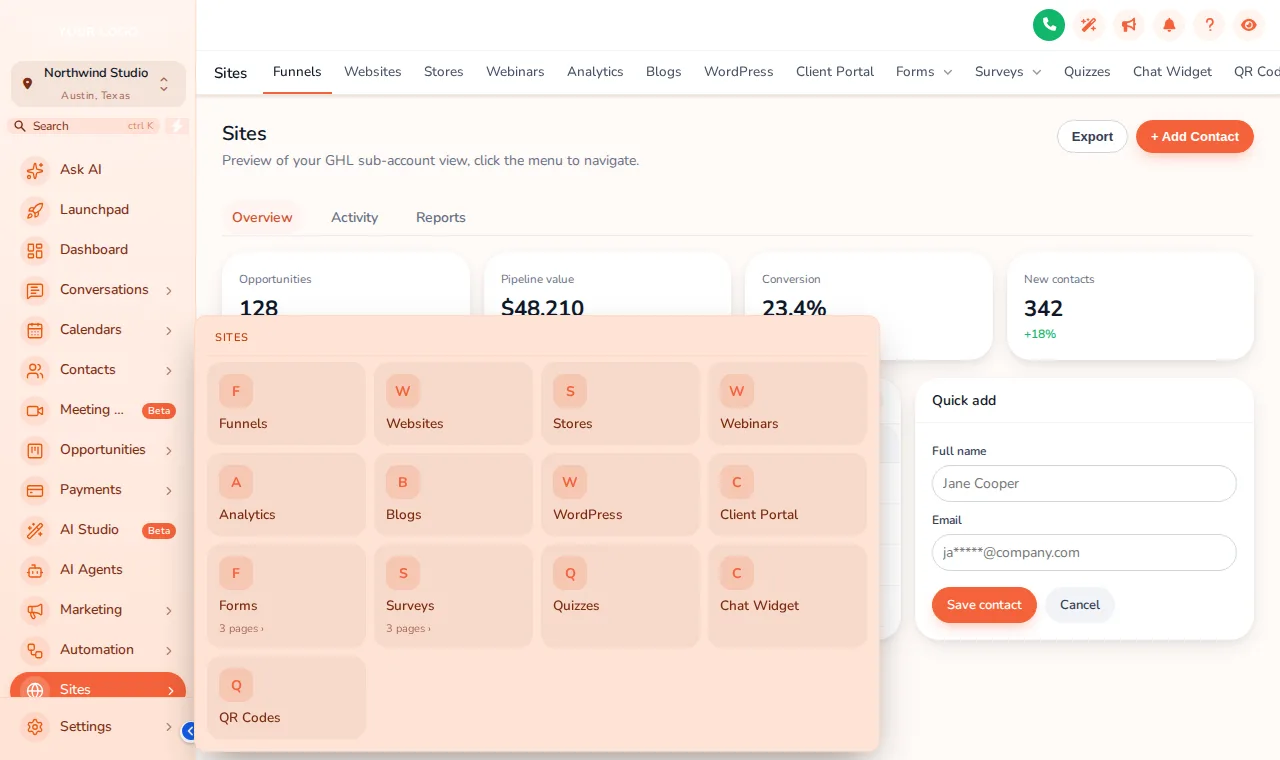Choose QR Codes in the Sites flyout
This screenshot has width=1280, height=760.
[286, 697]
